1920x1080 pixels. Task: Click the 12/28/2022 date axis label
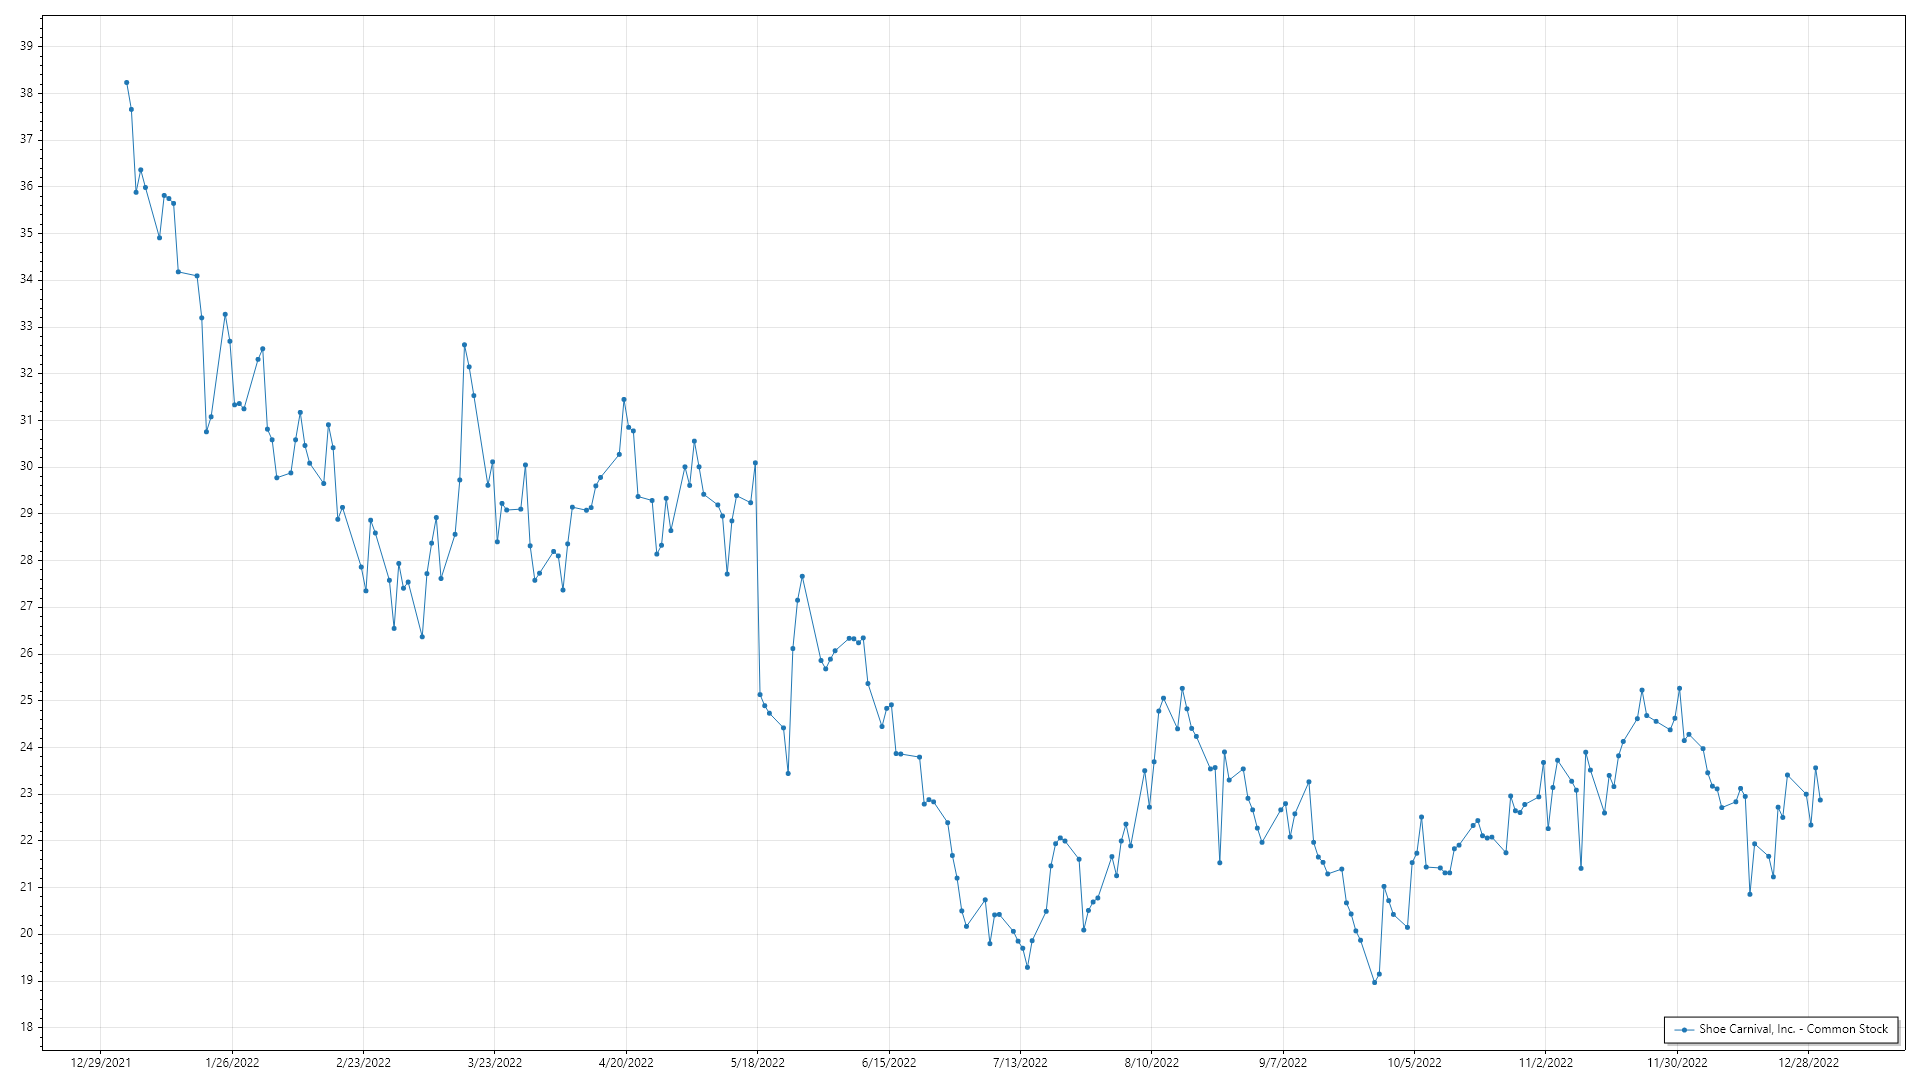pos(1808,1063)
